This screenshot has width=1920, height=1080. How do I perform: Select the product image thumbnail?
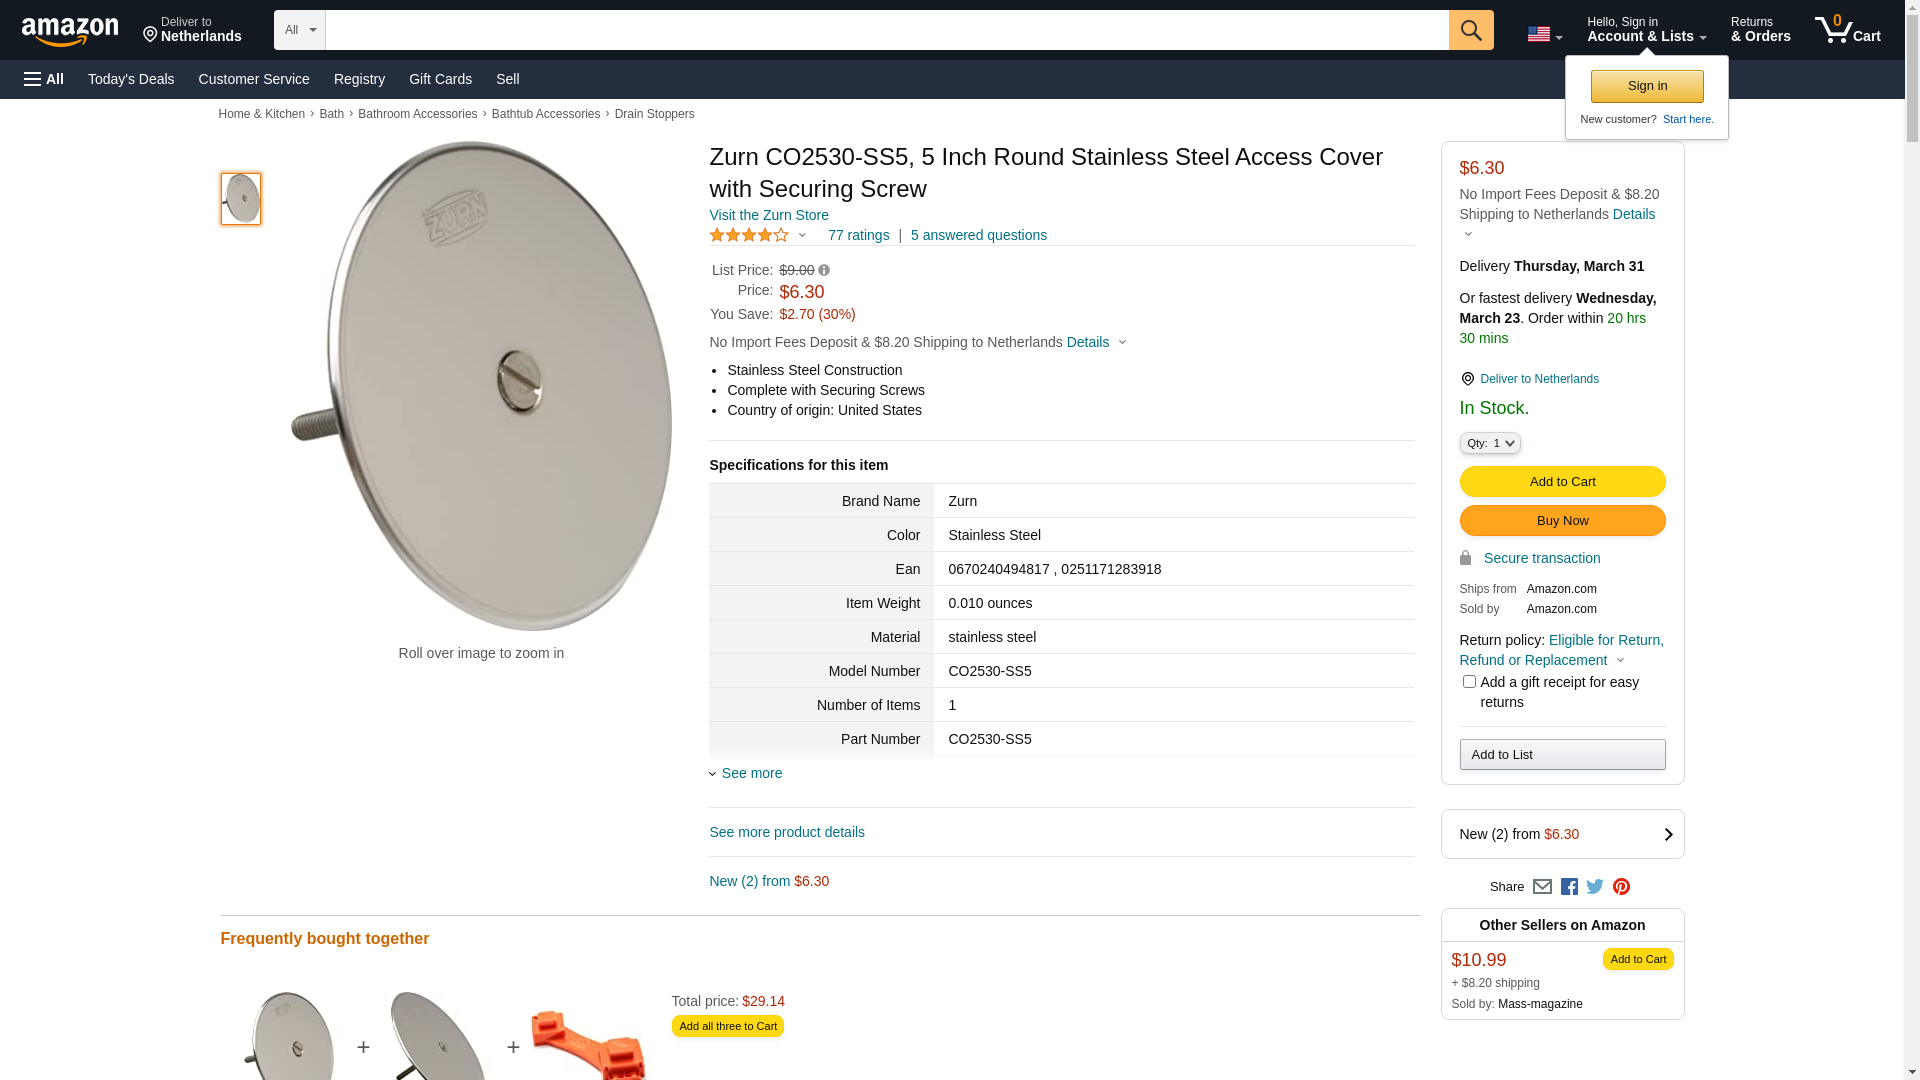[241, 199]
